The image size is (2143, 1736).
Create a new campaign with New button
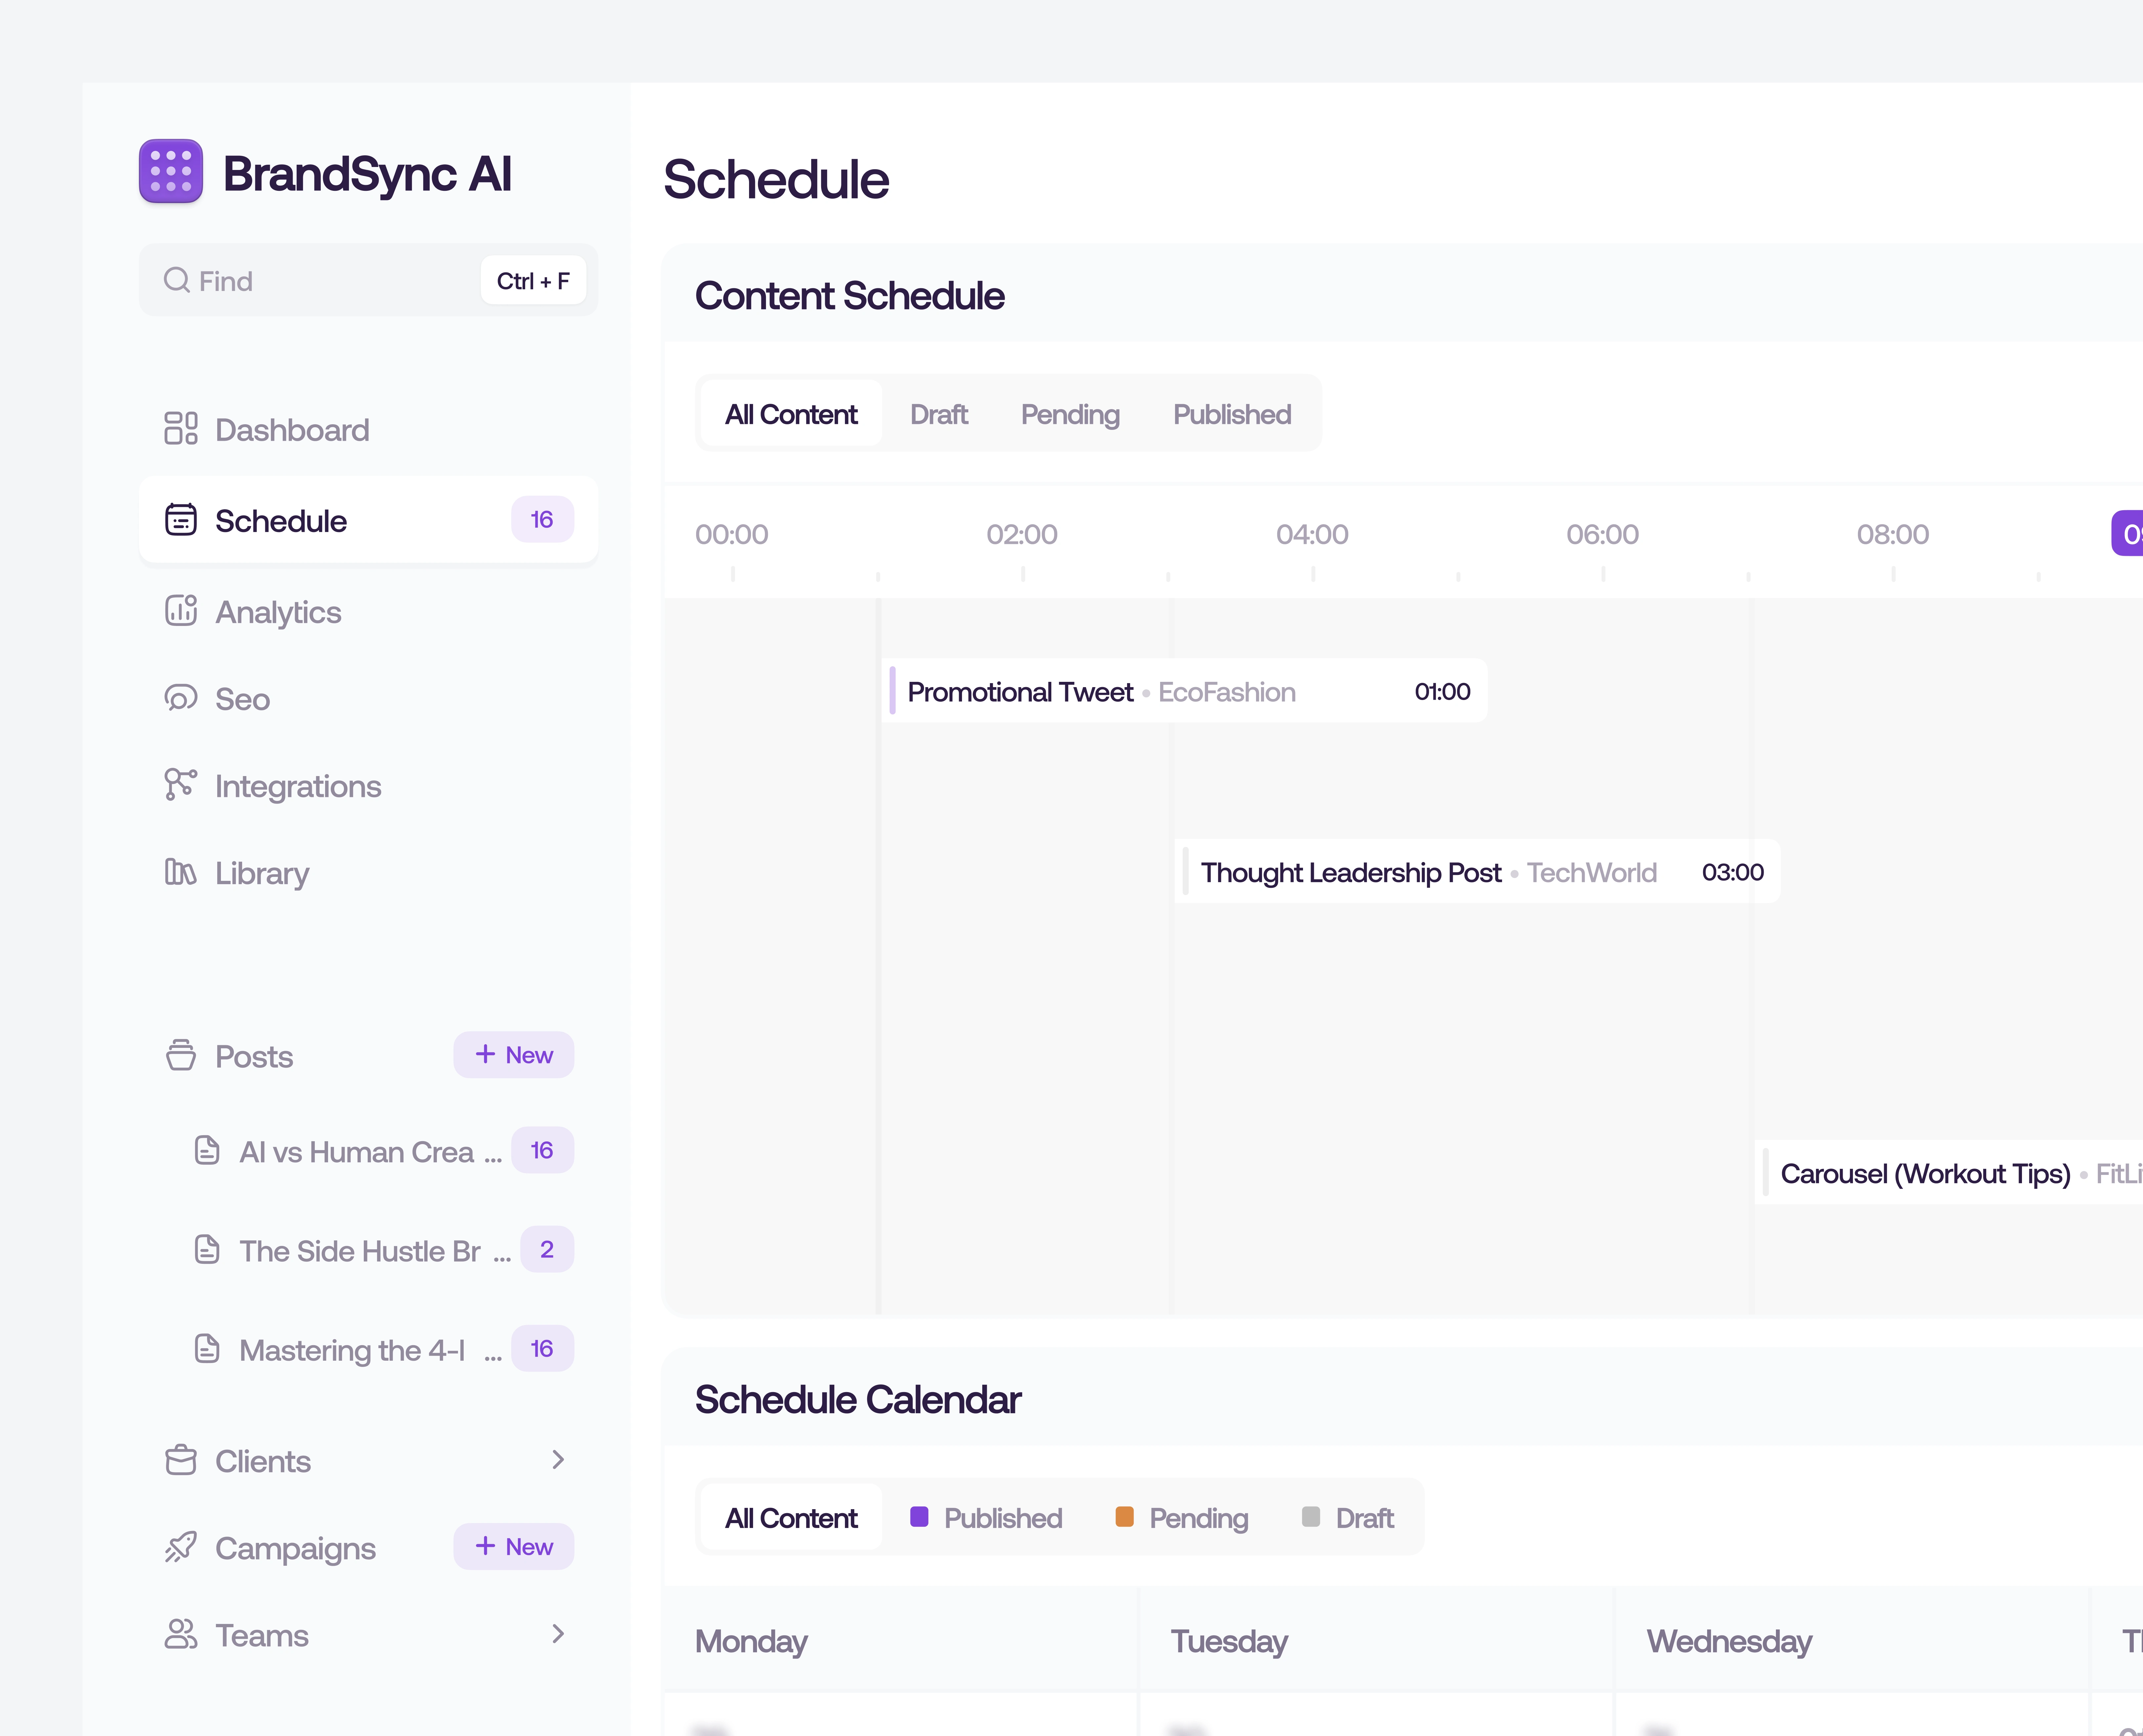pos(514,1547)
